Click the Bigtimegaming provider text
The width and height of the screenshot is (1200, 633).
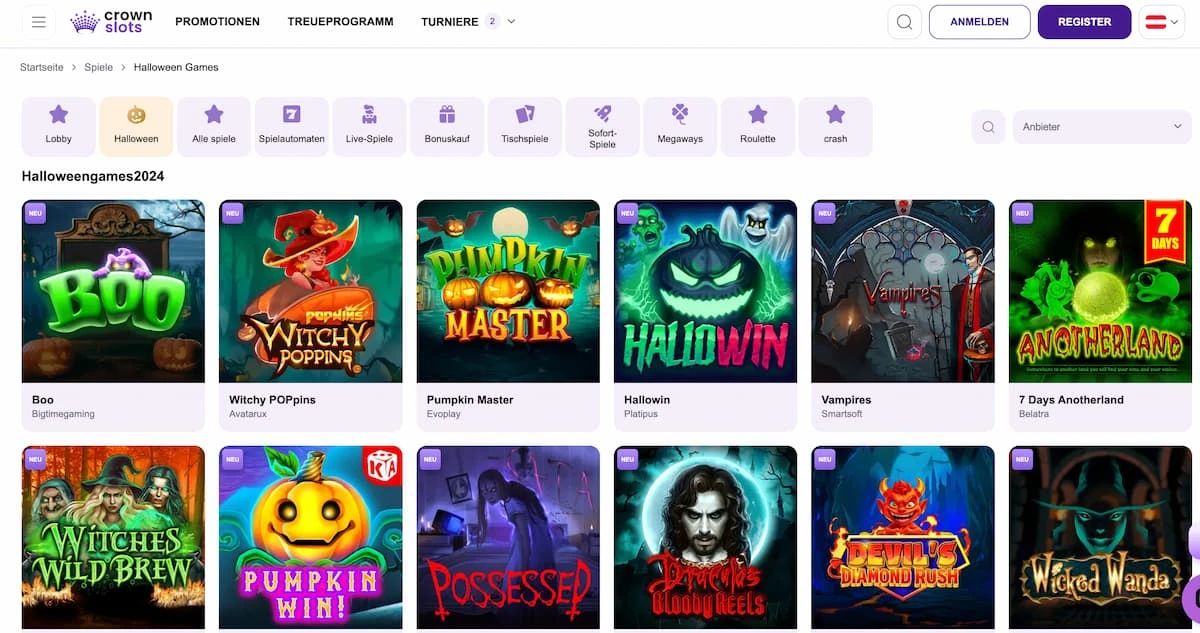tap(63, 414)
